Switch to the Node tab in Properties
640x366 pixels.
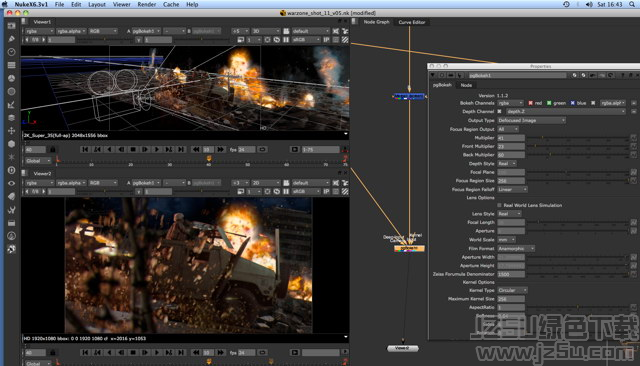tap(466, 85)
